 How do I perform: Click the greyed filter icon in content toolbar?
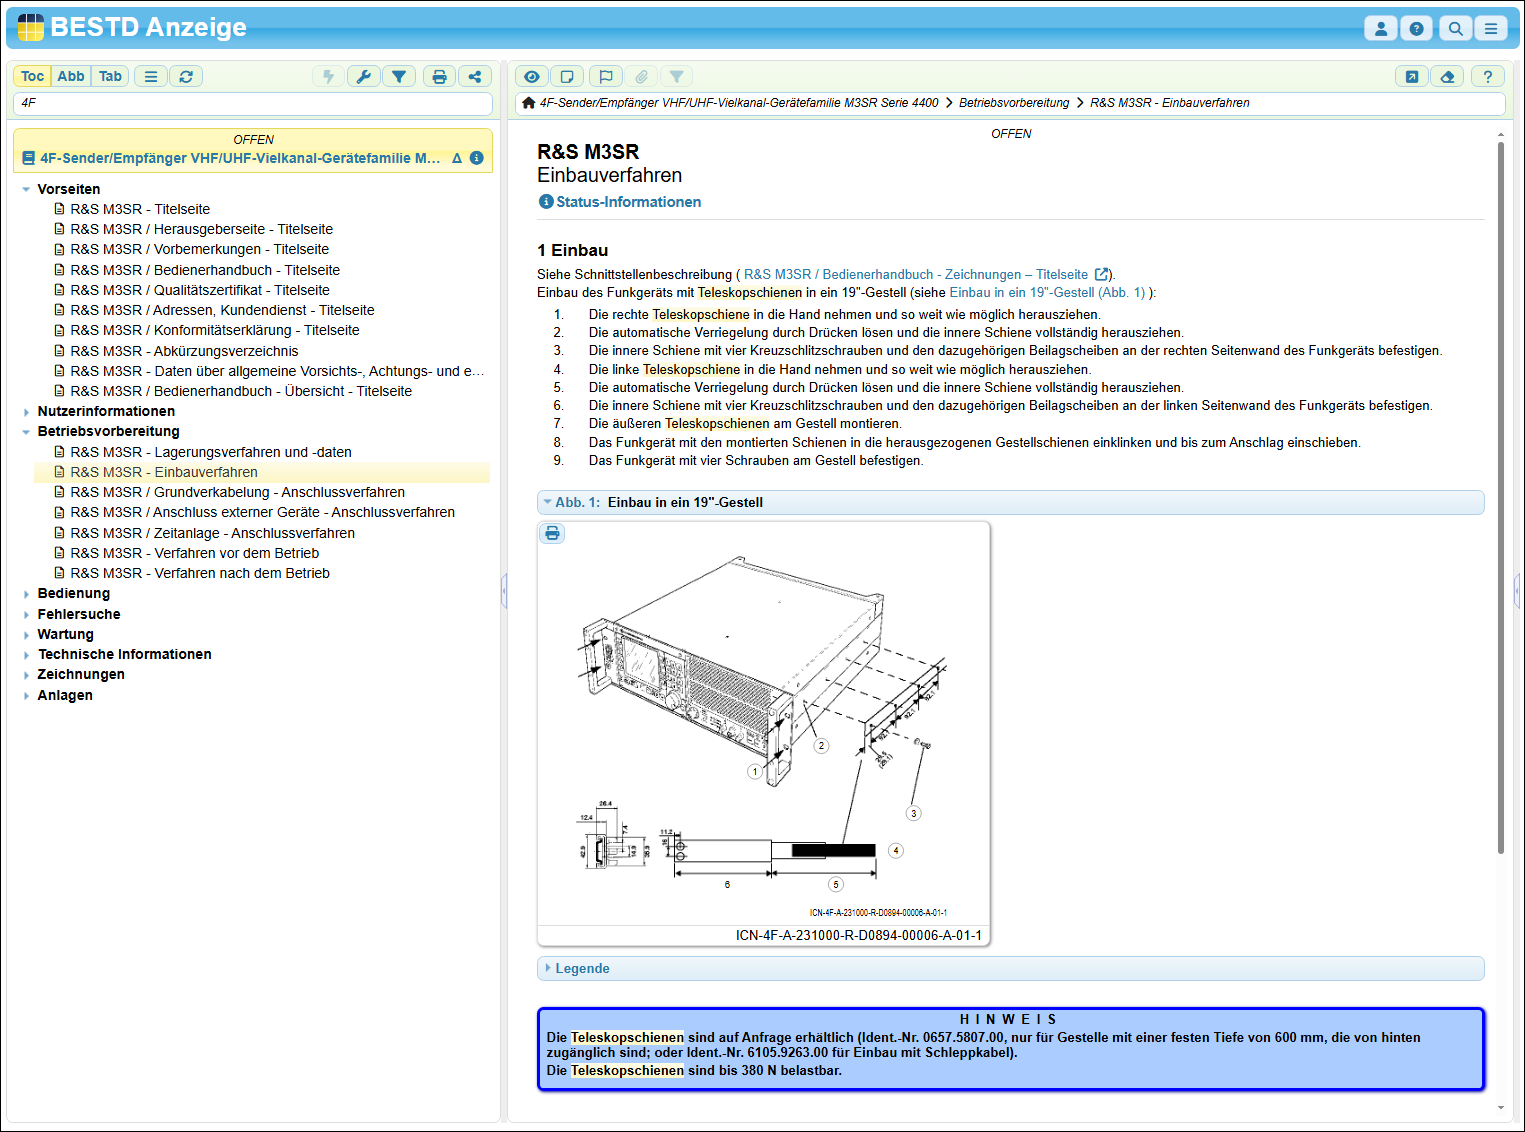click(677, 76)
